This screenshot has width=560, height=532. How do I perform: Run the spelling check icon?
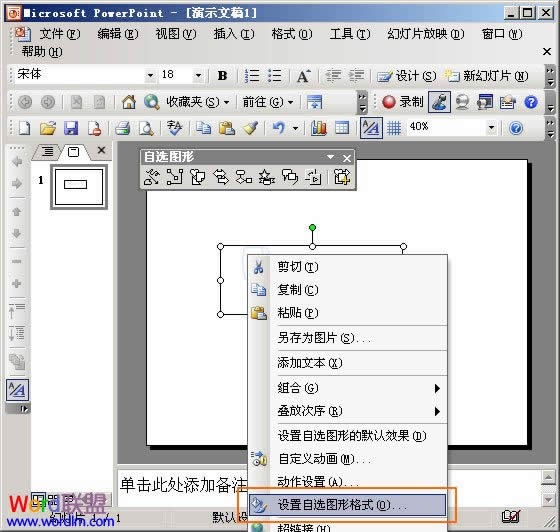tap(174, 128)
